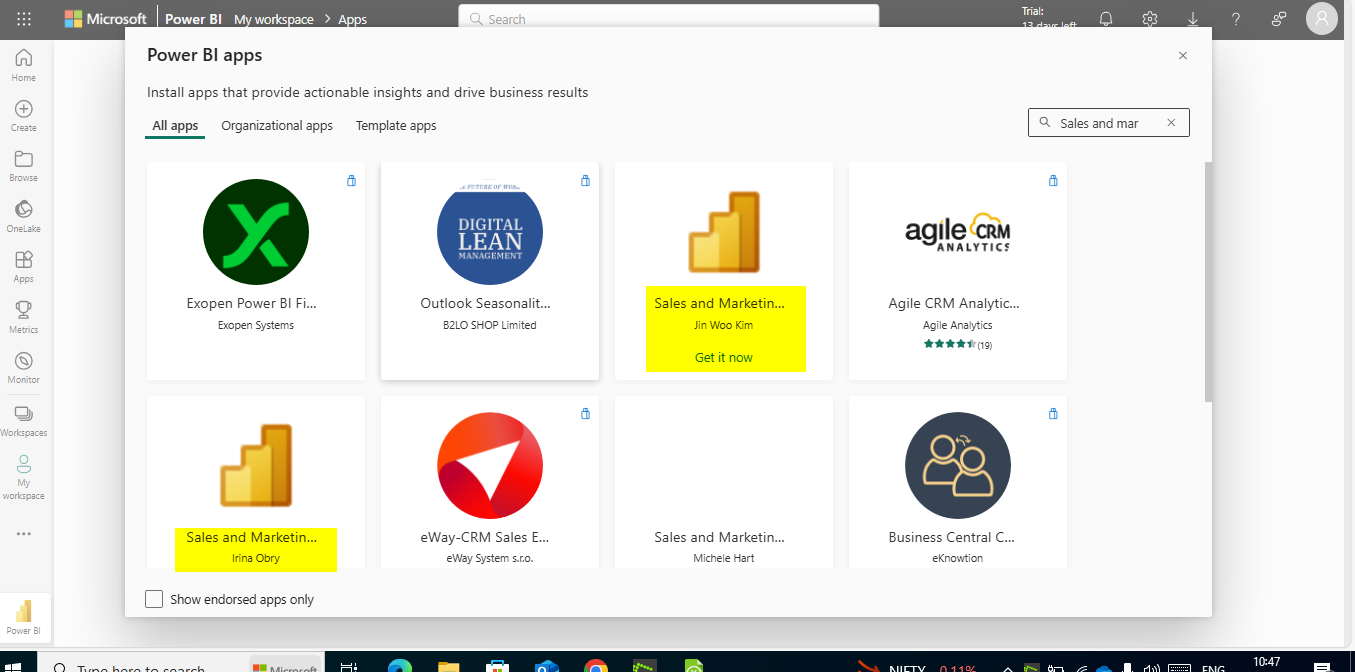Switch to Organizational apps tab
The height and width of the screenshot is (672, 1355).
[277, 126]
